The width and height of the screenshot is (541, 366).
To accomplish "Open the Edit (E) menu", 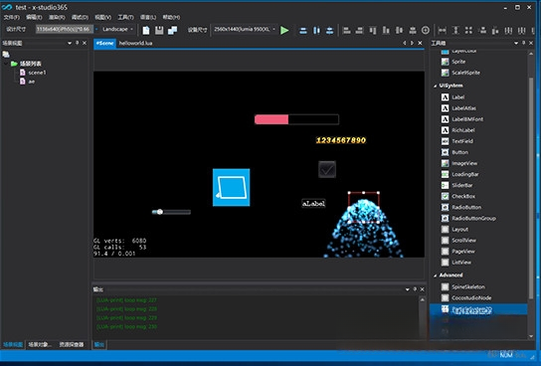I will pos(34,17).
